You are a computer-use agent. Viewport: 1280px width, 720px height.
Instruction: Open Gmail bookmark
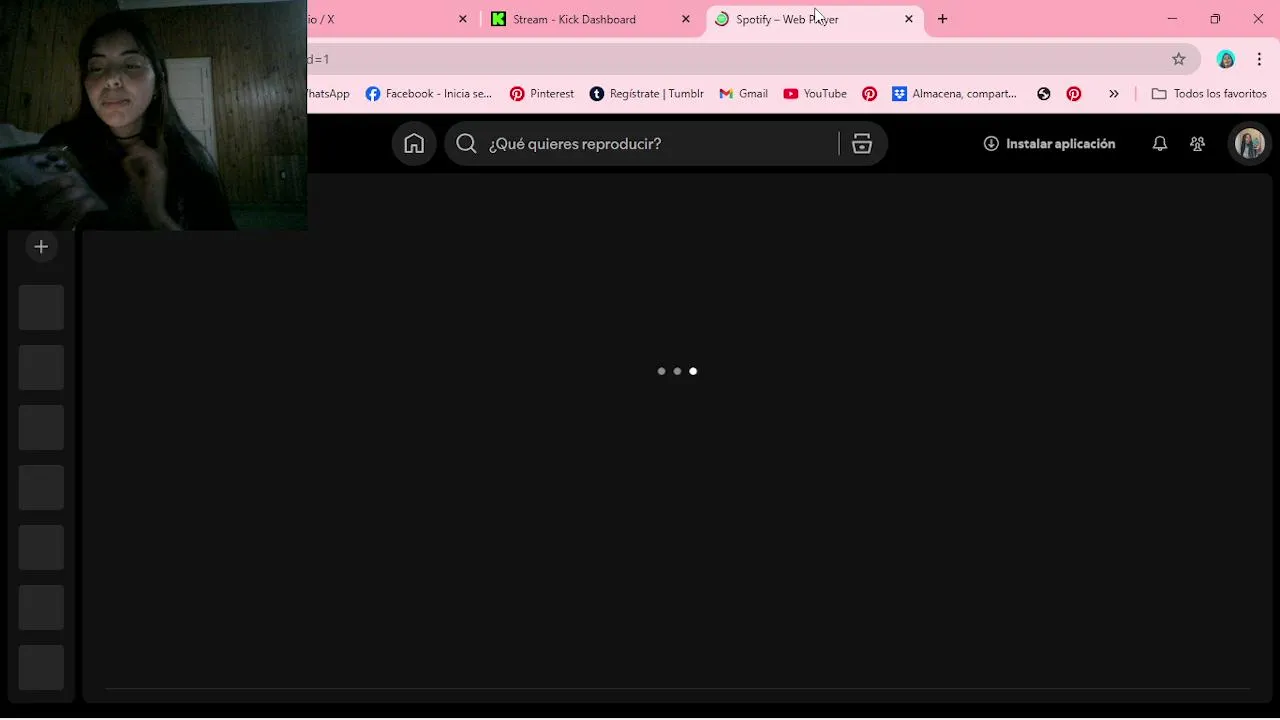[x=744, y=94]
